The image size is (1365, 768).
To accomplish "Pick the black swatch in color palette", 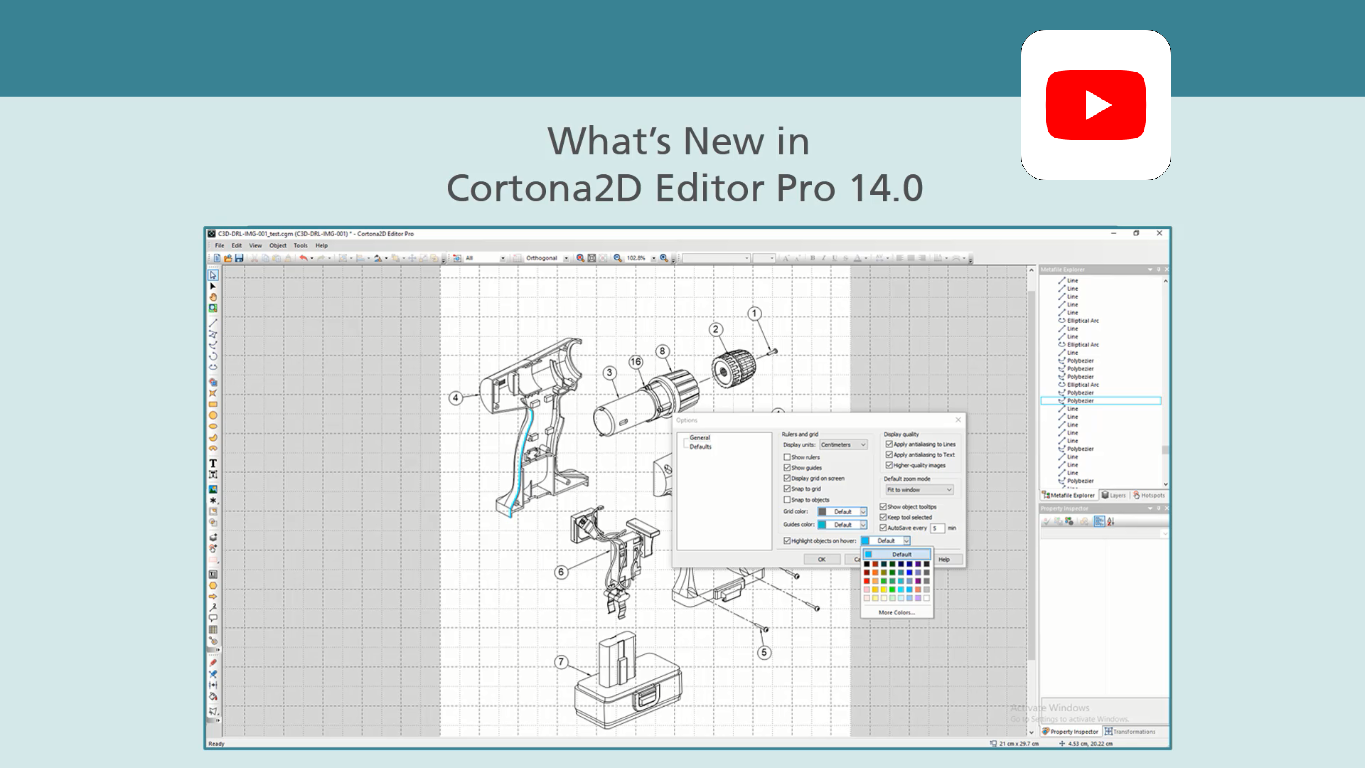I will tap(868, 564).
